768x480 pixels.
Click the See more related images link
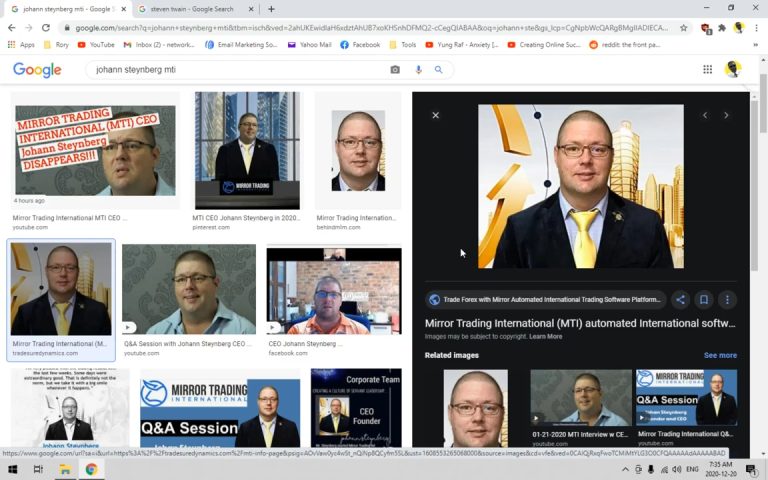(720, 355)
